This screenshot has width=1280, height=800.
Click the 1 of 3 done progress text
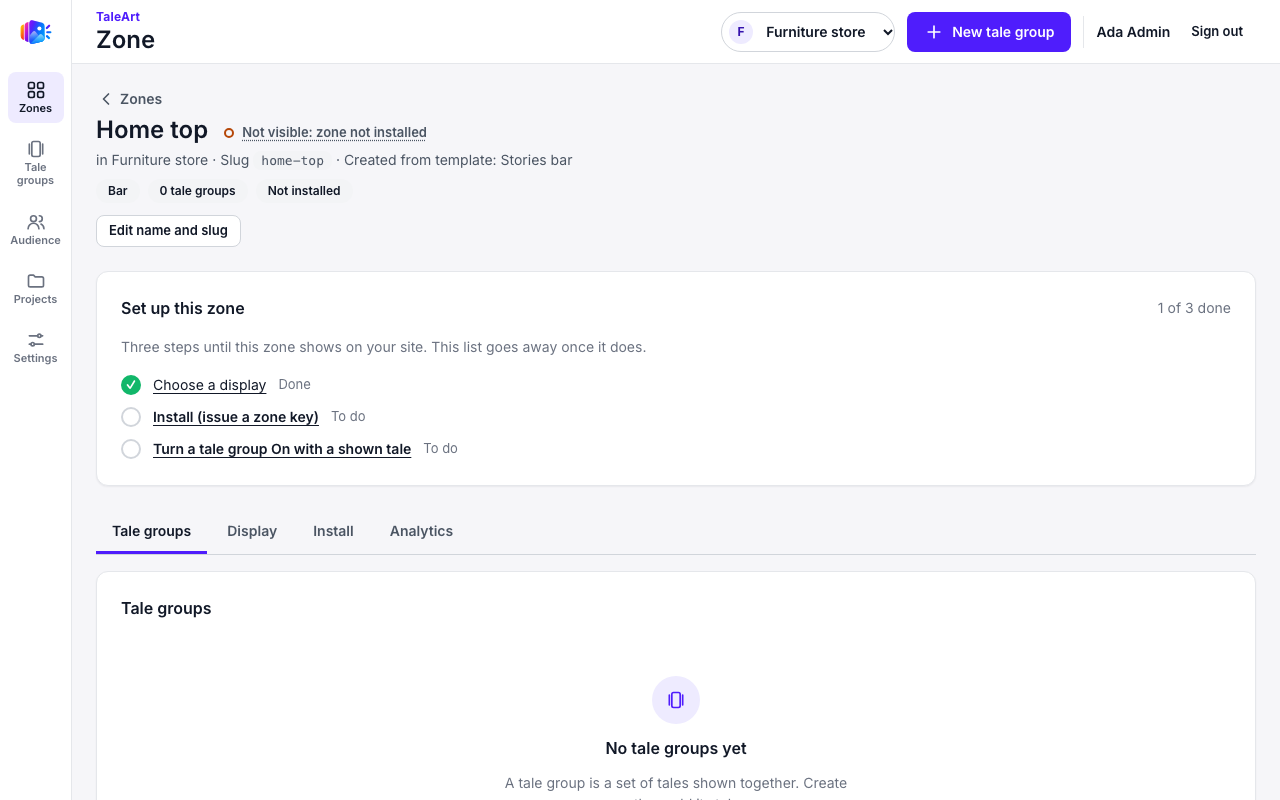click(x=1194, y=308)
